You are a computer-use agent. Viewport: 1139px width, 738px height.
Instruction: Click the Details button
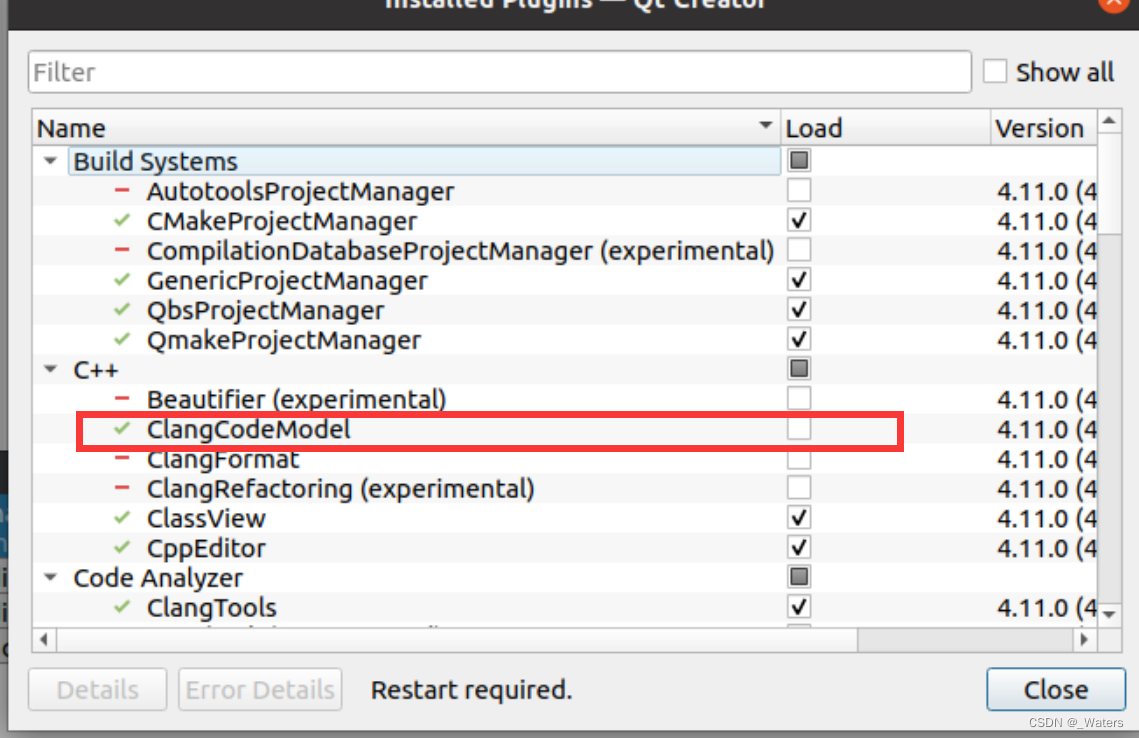pyautogui.click(x=97, y=689)
